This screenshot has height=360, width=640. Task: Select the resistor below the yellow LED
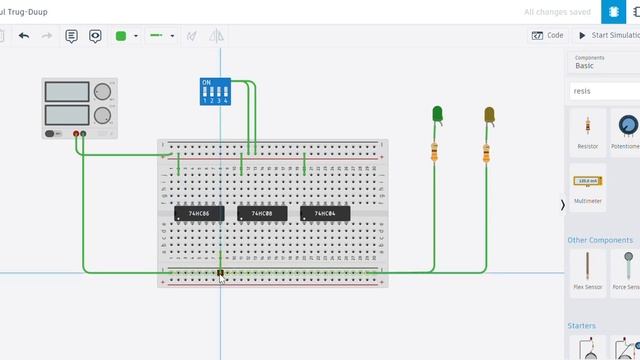coord(486,153)
